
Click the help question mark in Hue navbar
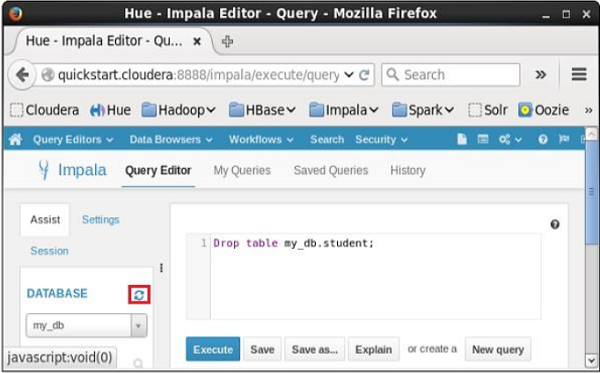(543, 140)
